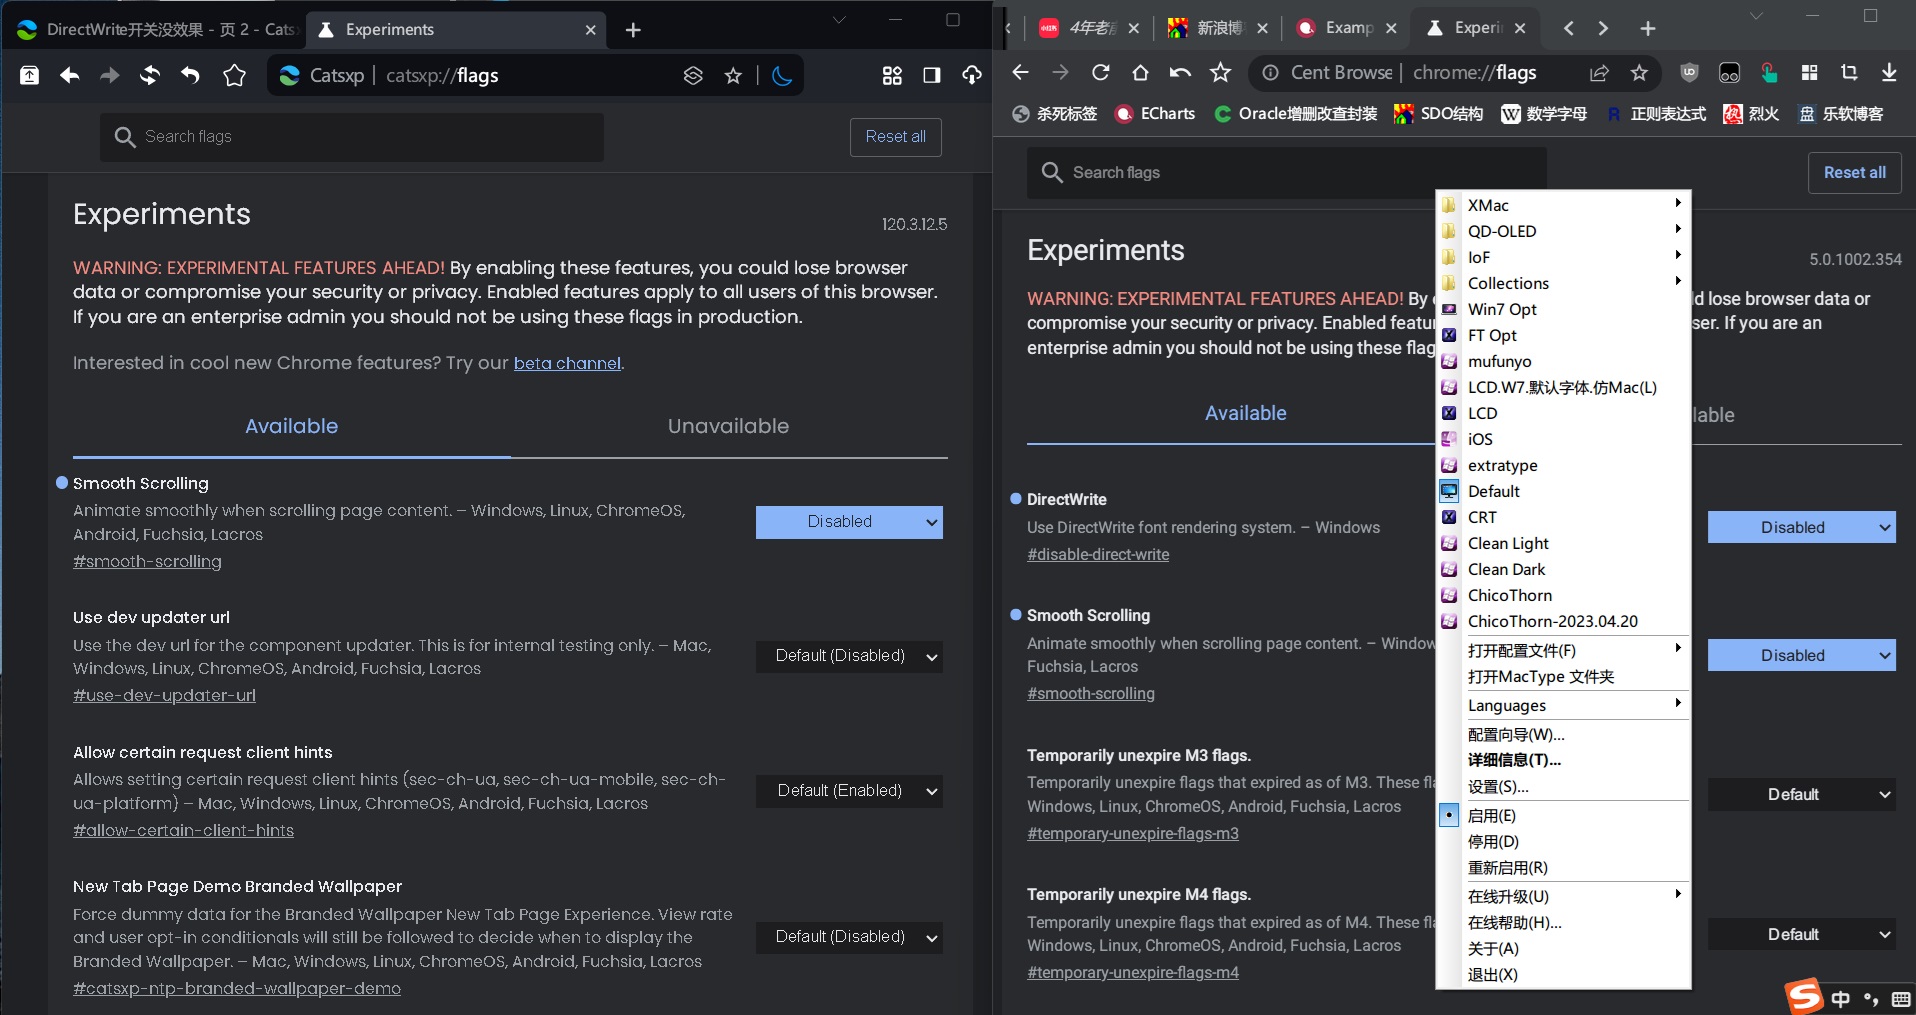Image resolution: width=1916 pixels, height=1015 pixels.
Task: Close the Experiments tab in Catsxp
Action: click(590, 30)
